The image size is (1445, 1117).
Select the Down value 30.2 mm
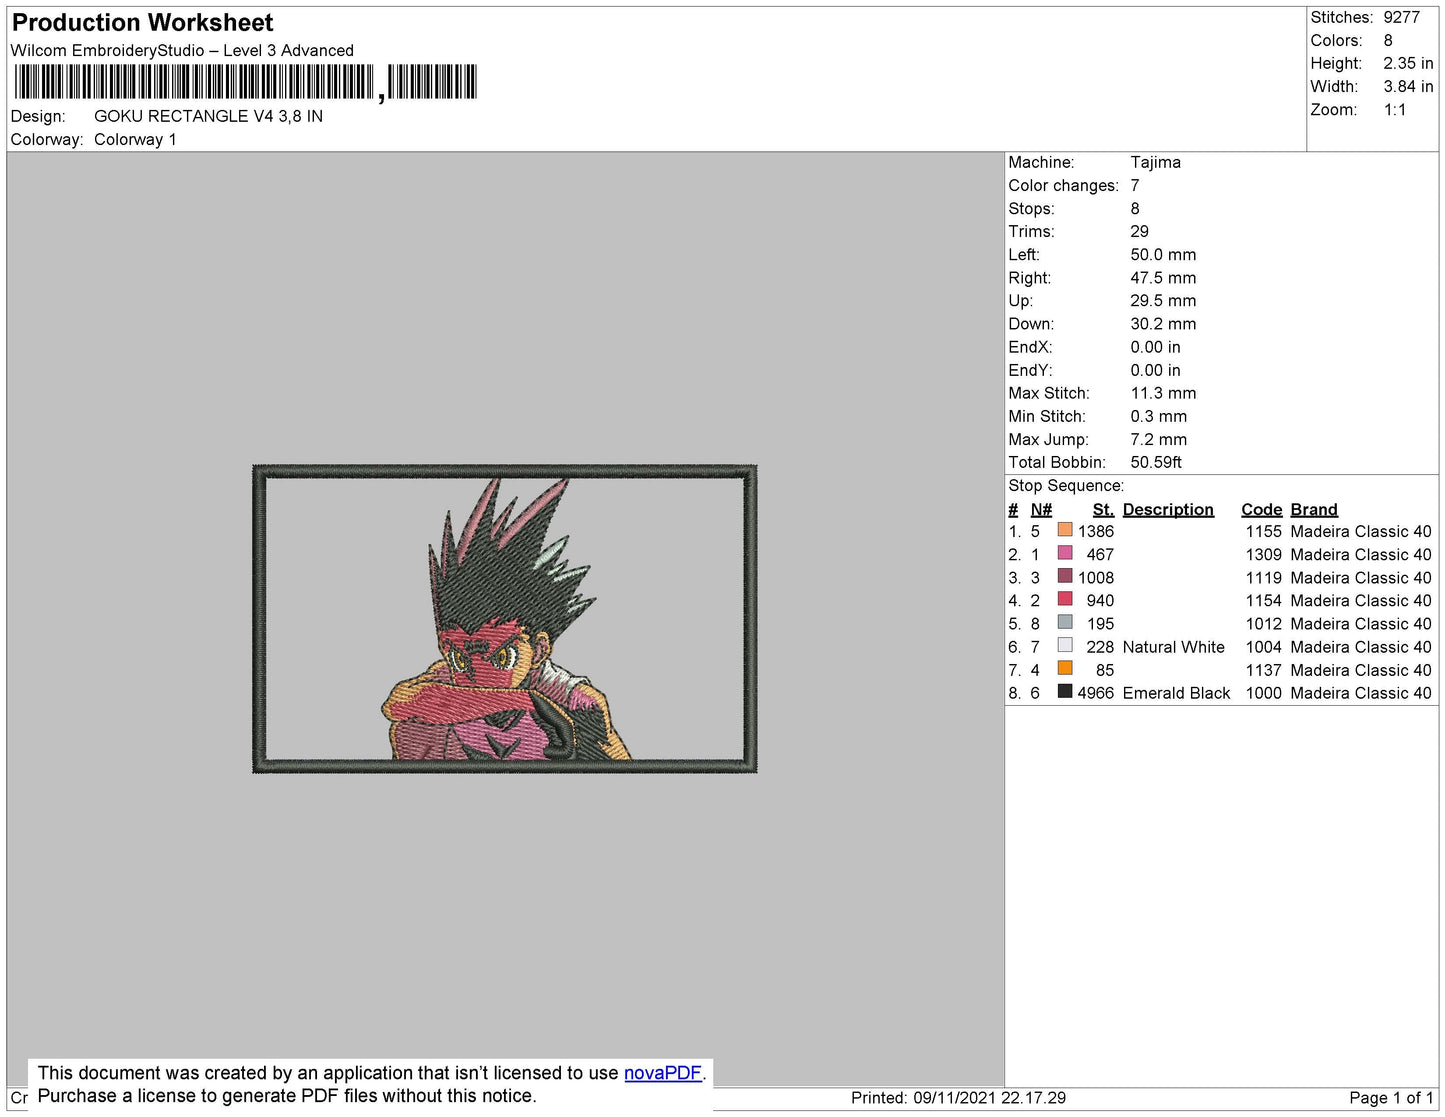click(1163, 324)
